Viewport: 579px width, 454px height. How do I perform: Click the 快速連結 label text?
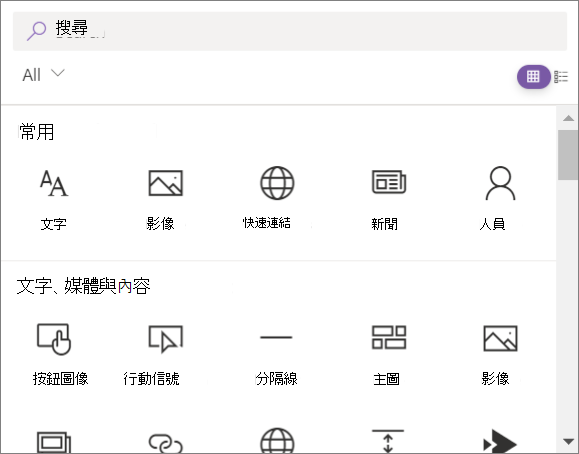point(267,223)
